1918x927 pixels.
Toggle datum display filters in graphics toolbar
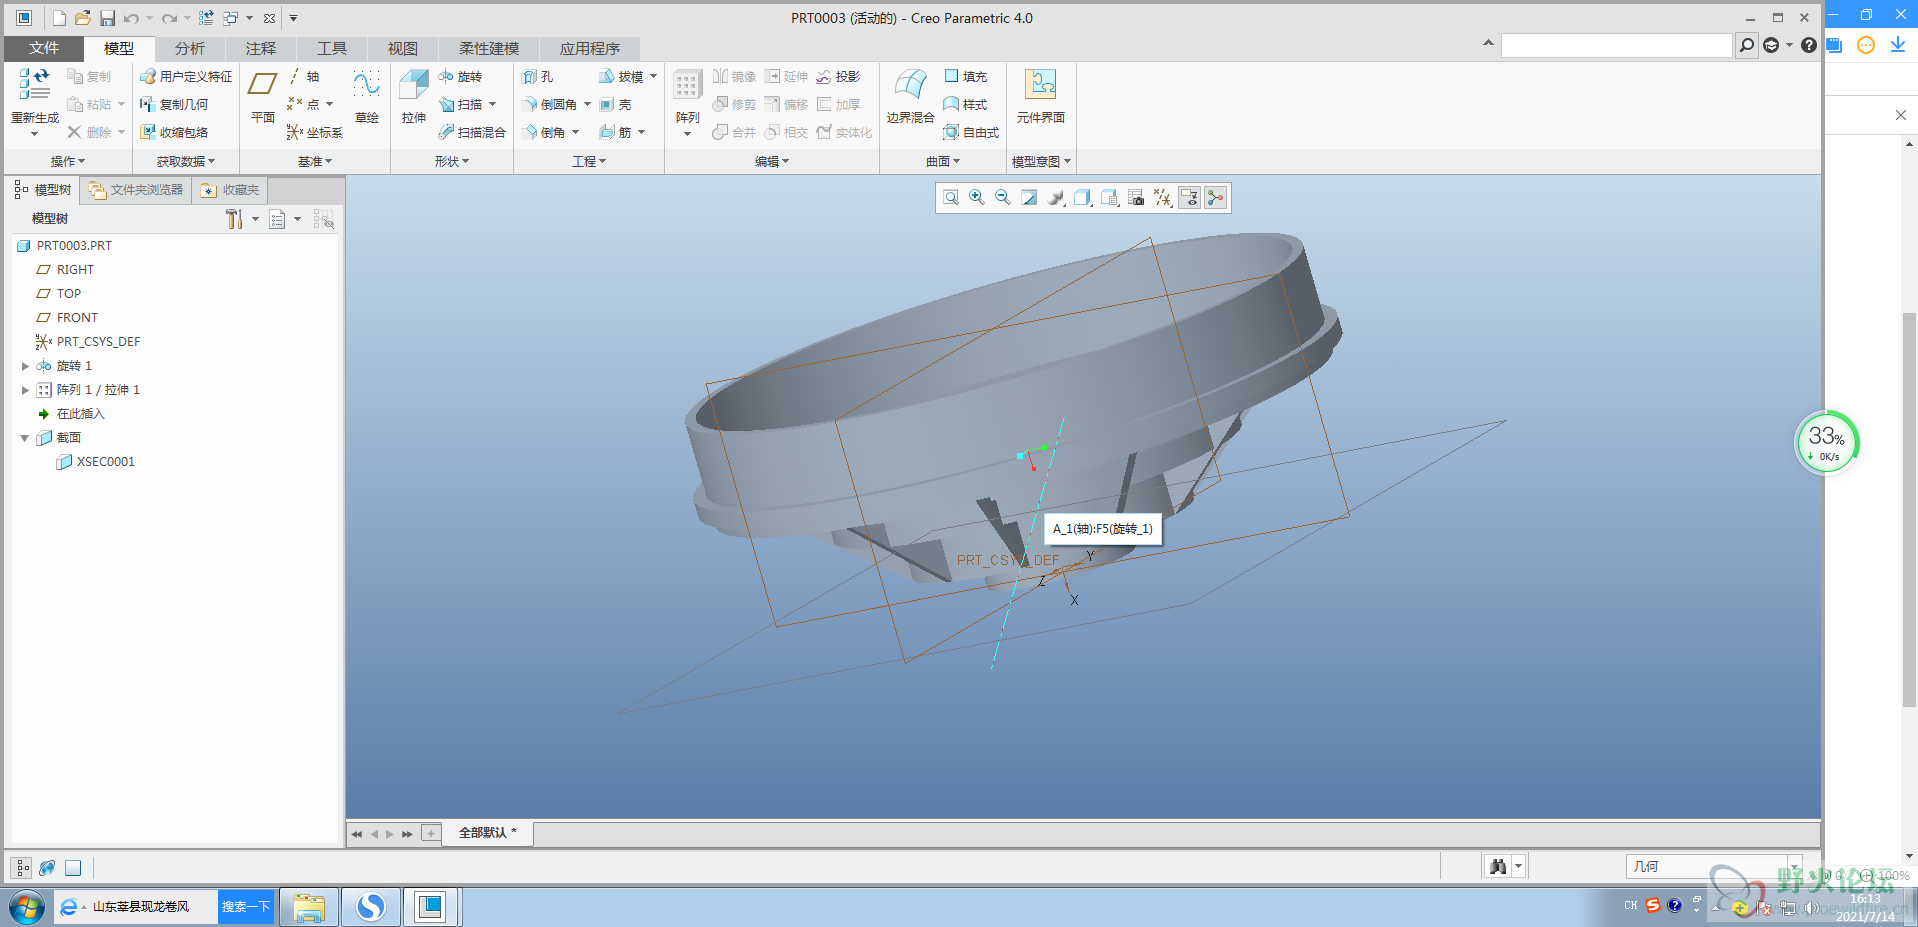[x=1162, y=198]
